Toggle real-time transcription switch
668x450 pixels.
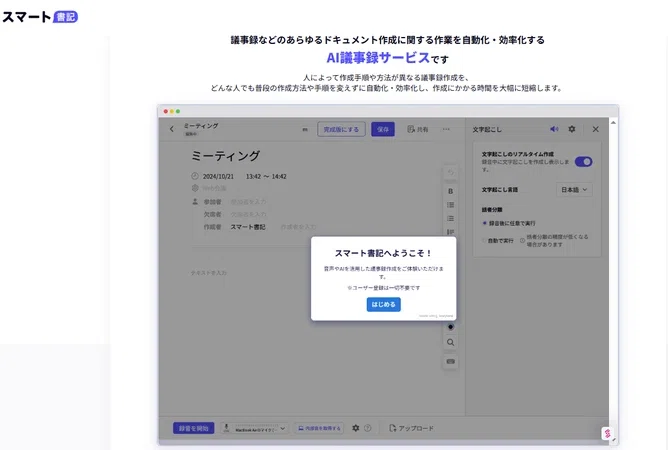(x=583, y=162)
